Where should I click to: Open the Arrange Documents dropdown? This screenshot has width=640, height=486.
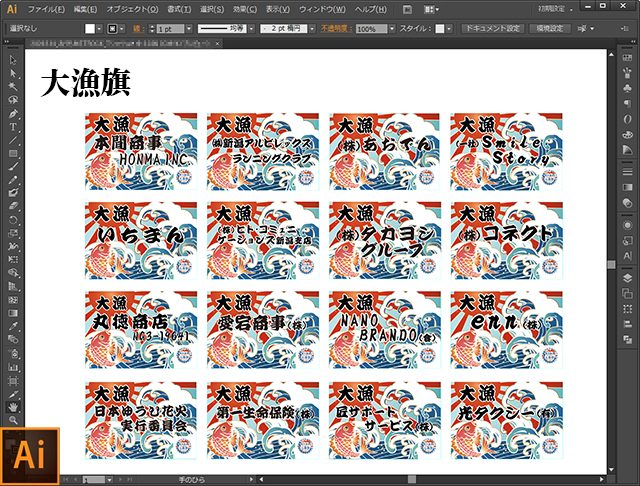[x=431, y=9]
